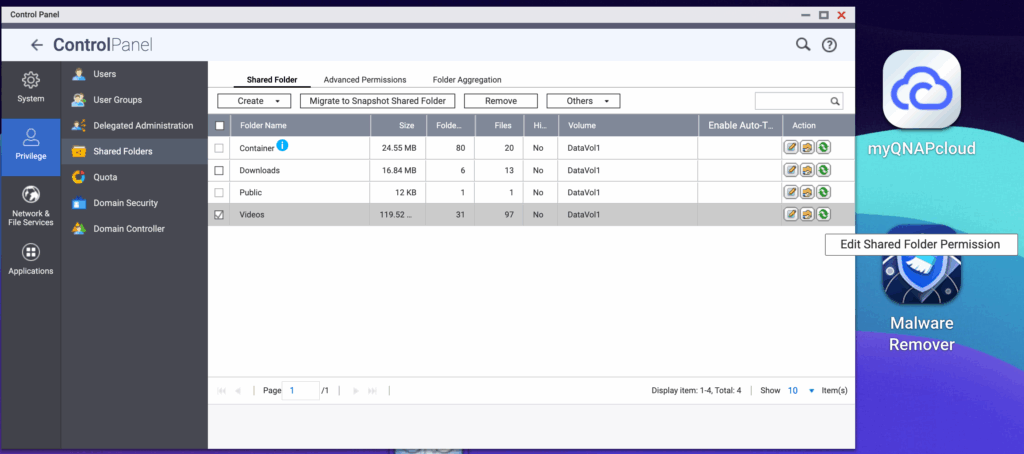Click the info icon next to Container
This screenshot has height=454, width=1024.
[x=282, y=146]
